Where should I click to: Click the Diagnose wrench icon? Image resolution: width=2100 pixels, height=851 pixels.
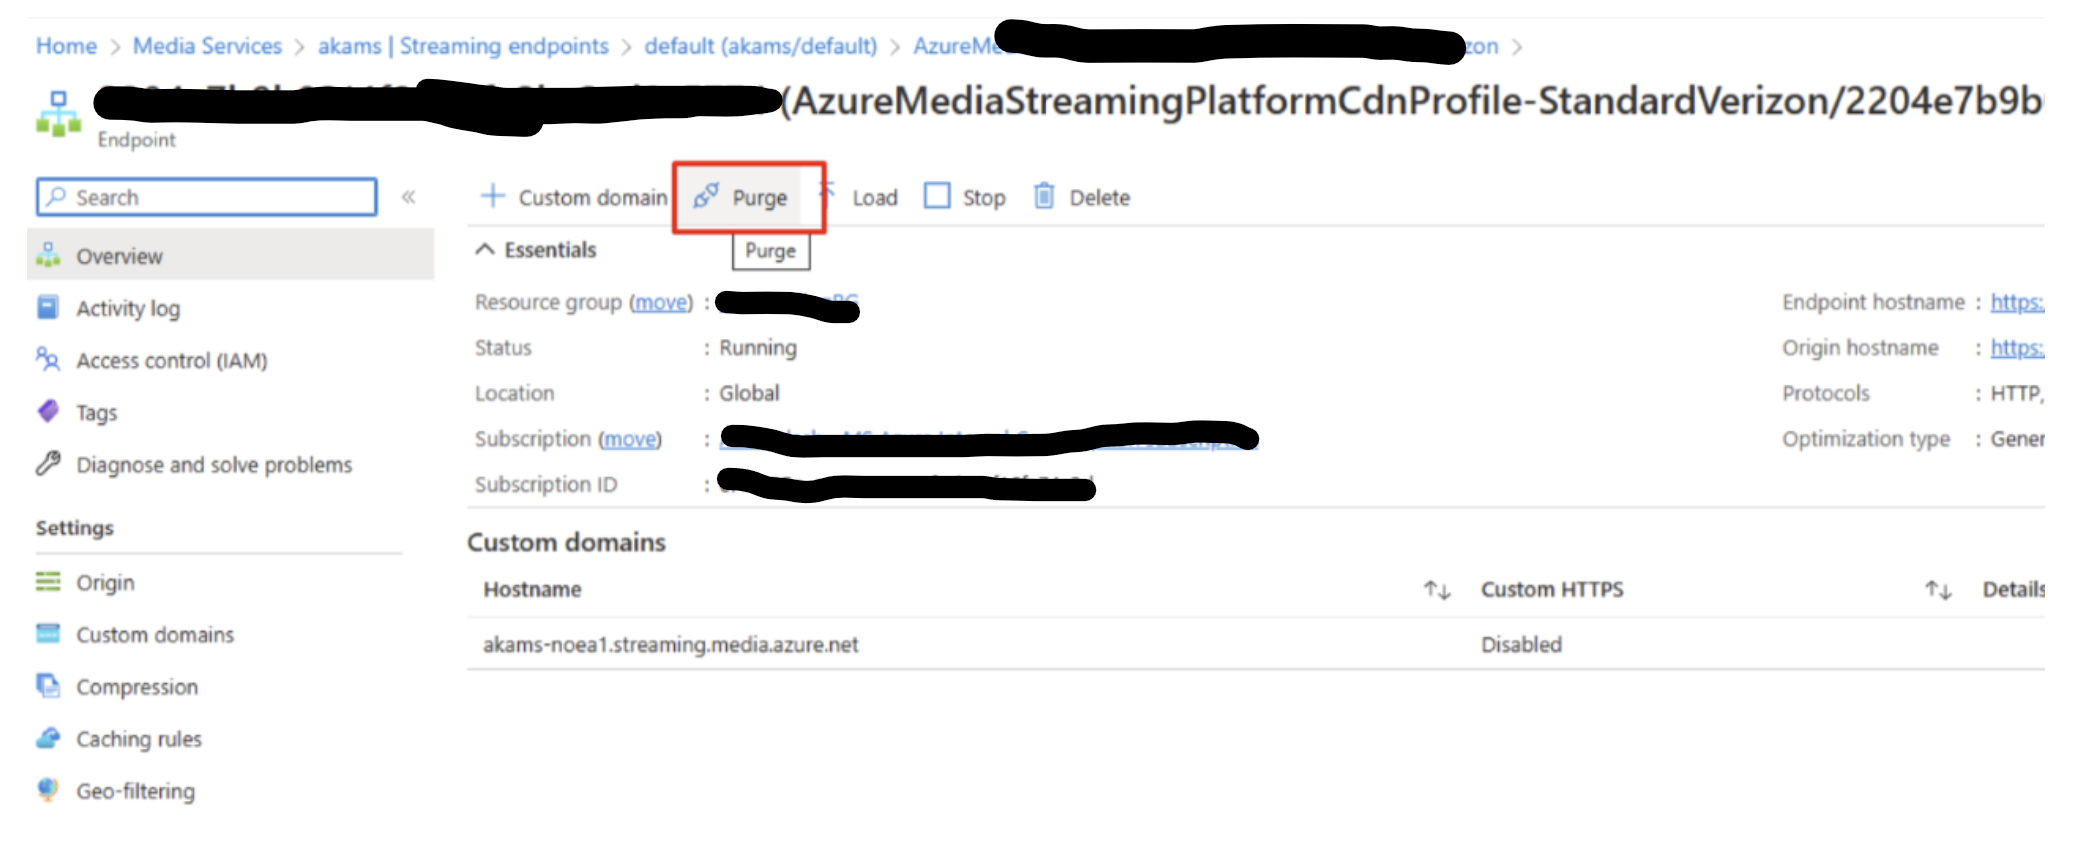48,463
